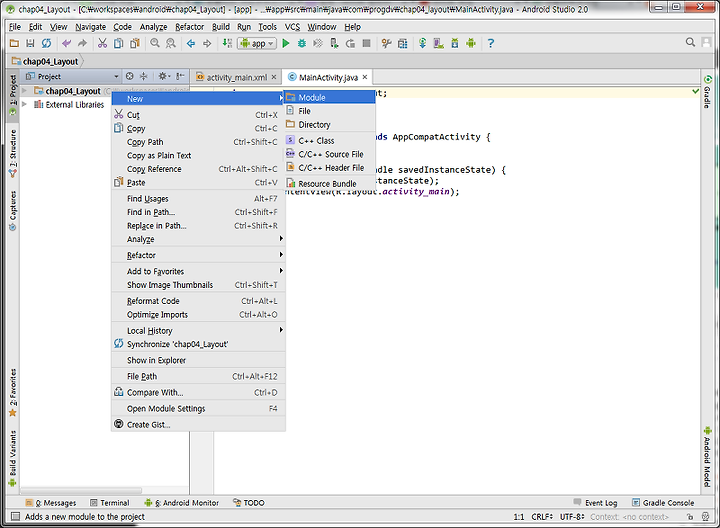Image resolution: width=720 pixels, height=528 pixels.
Task: Click the chap04_Layout breadcrumb
Action: click(x=46, y=61)
